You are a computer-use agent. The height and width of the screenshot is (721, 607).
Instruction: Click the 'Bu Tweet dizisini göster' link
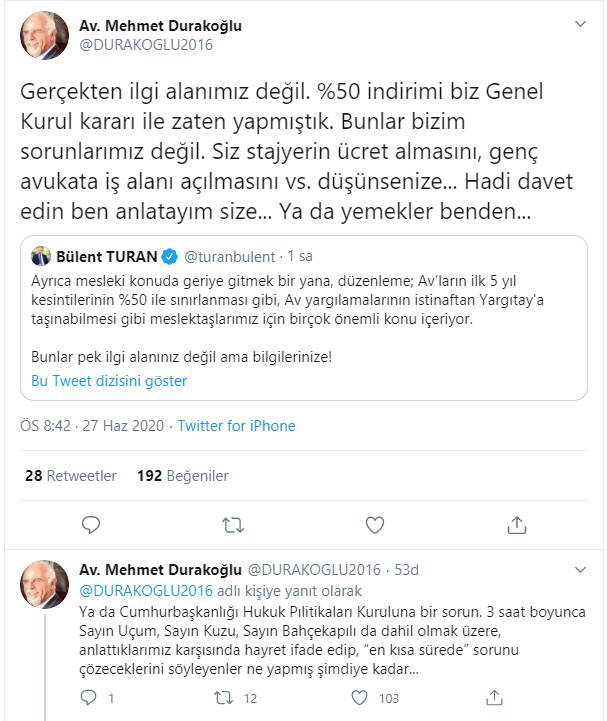coord(109,381)
